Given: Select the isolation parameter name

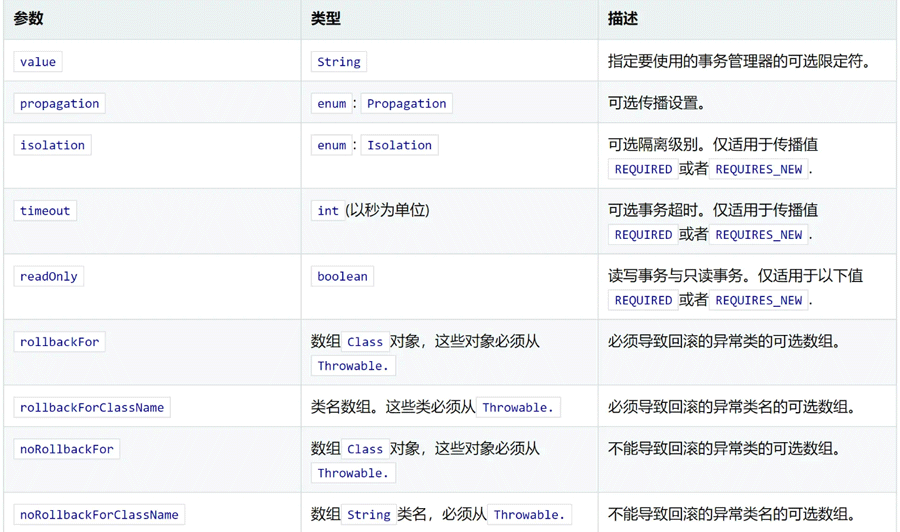Looking at the screenshot, I should coord(52,145).
